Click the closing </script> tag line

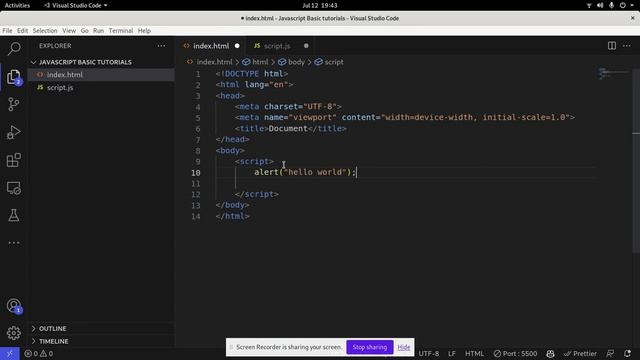[x=257, y=194]
